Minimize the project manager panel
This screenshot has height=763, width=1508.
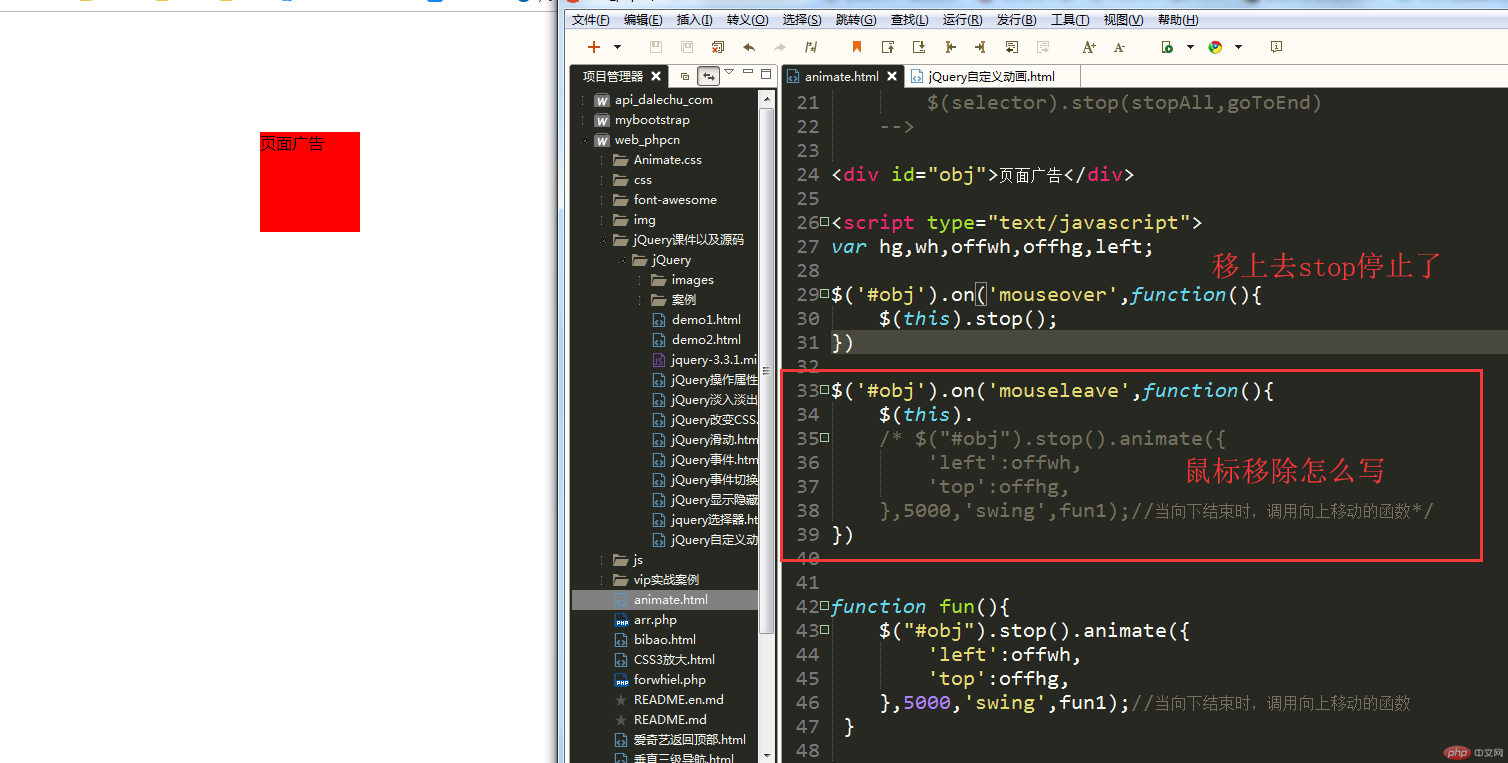pyautogui.click(x=748, y=72)
